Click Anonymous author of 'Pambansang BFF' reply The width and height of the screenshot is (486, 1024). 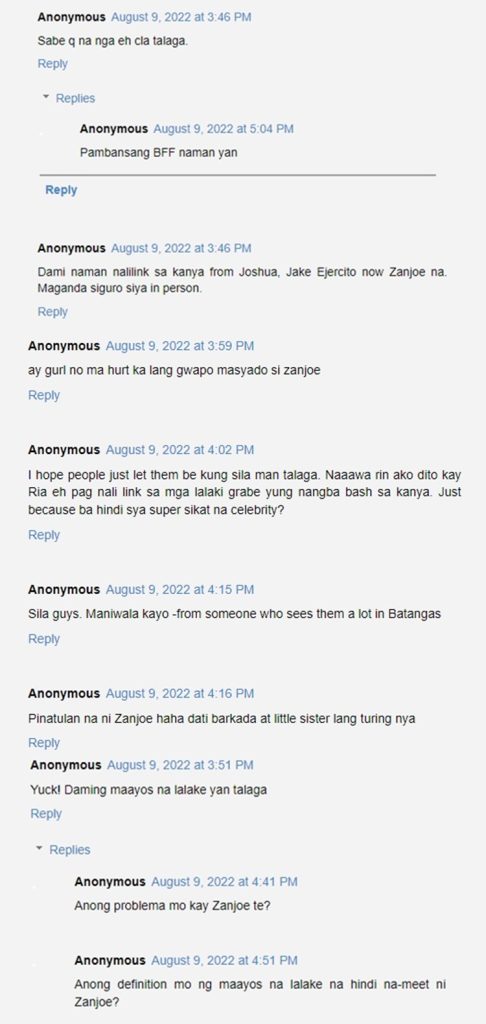pyautogui.click(x=114, y=129)
